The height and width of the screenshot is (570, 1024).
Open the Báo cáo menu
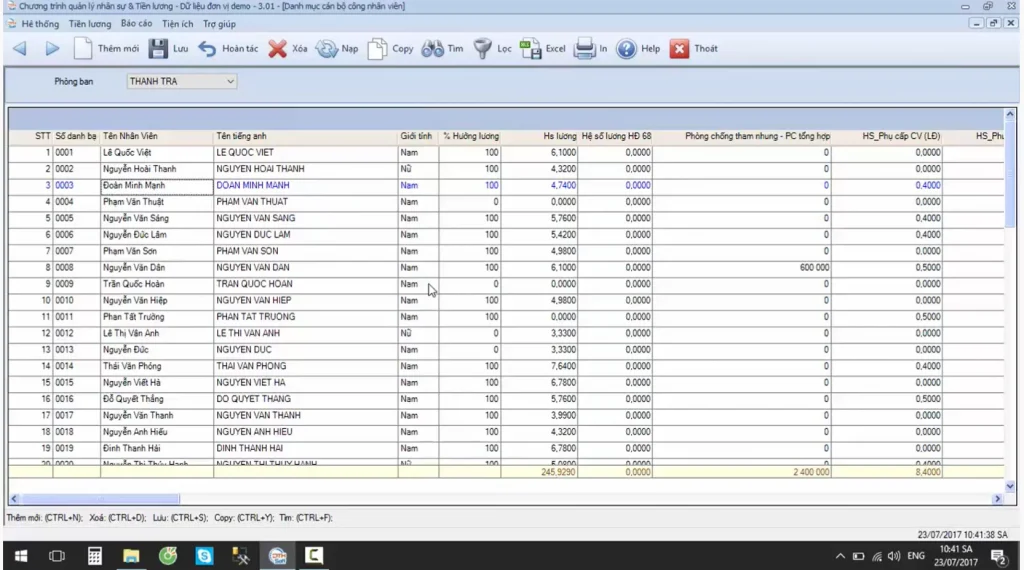click(136, 24)
